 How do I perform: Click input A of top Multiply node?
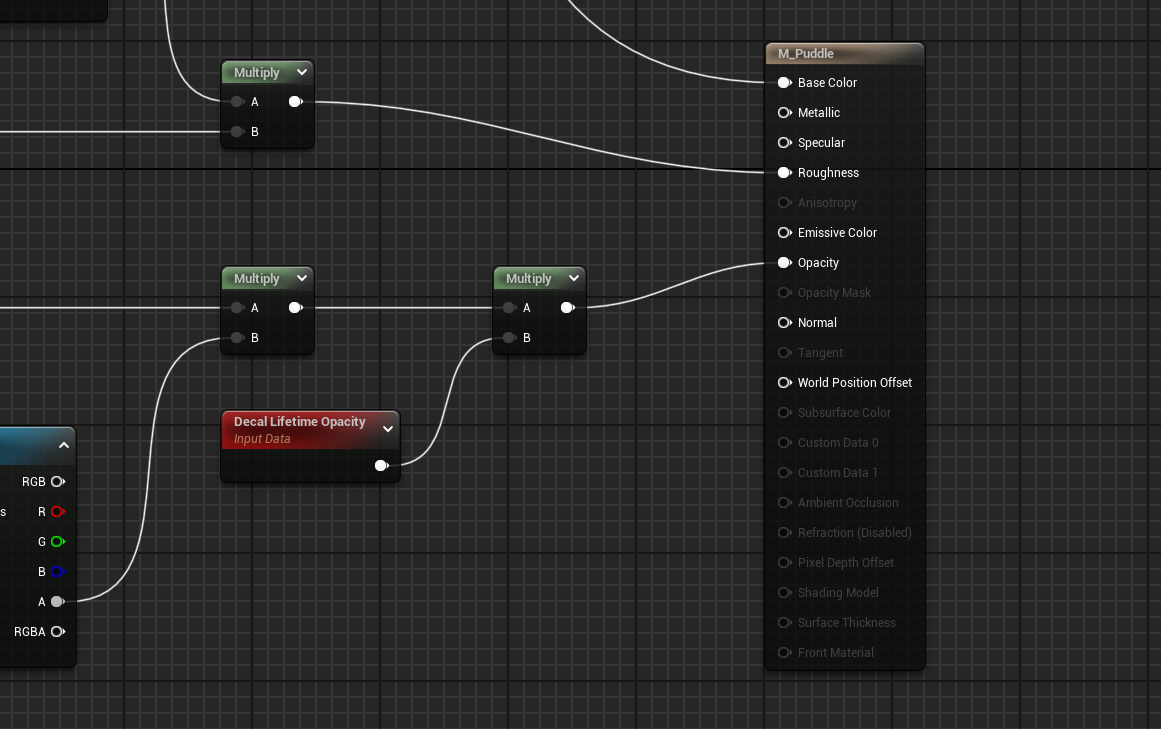pyautogui.click(x=237, y=101)
